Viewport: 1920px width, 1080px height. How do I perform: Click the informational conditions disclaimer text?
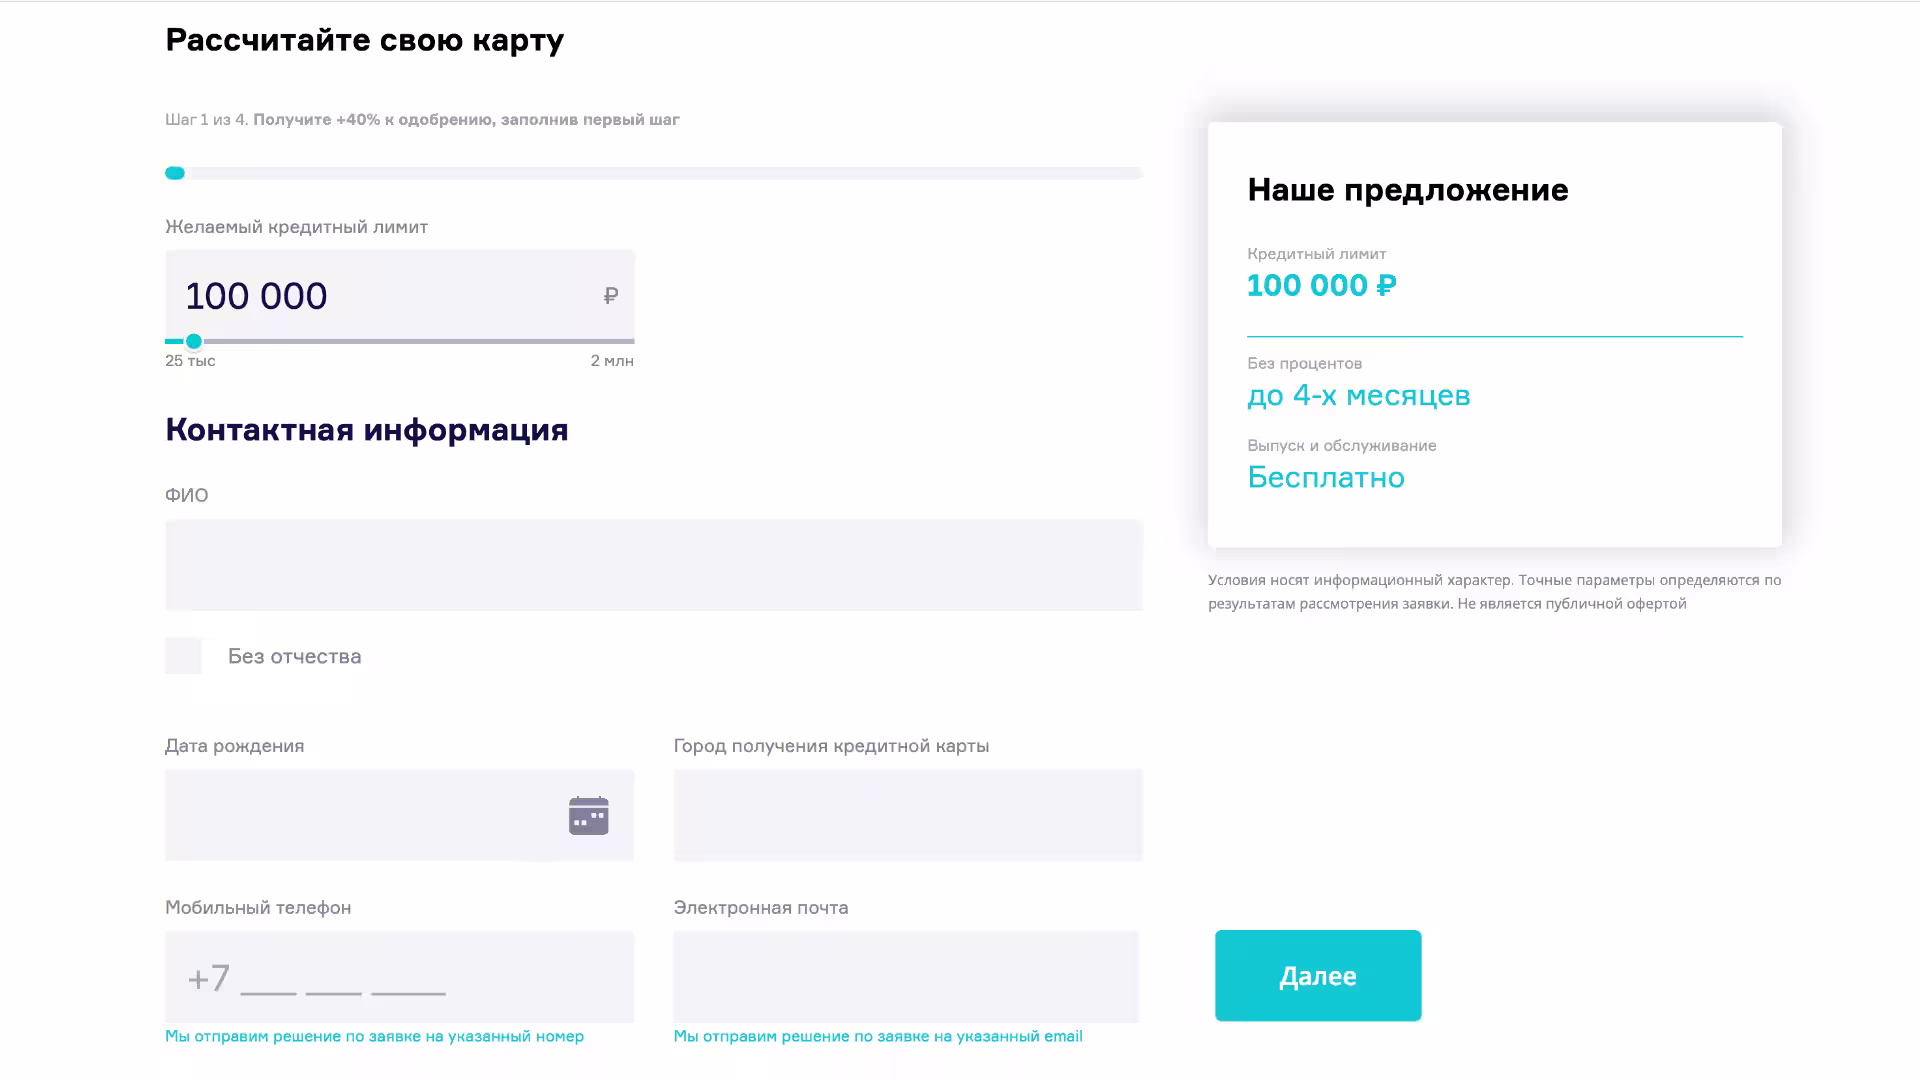pos(1494,592)
